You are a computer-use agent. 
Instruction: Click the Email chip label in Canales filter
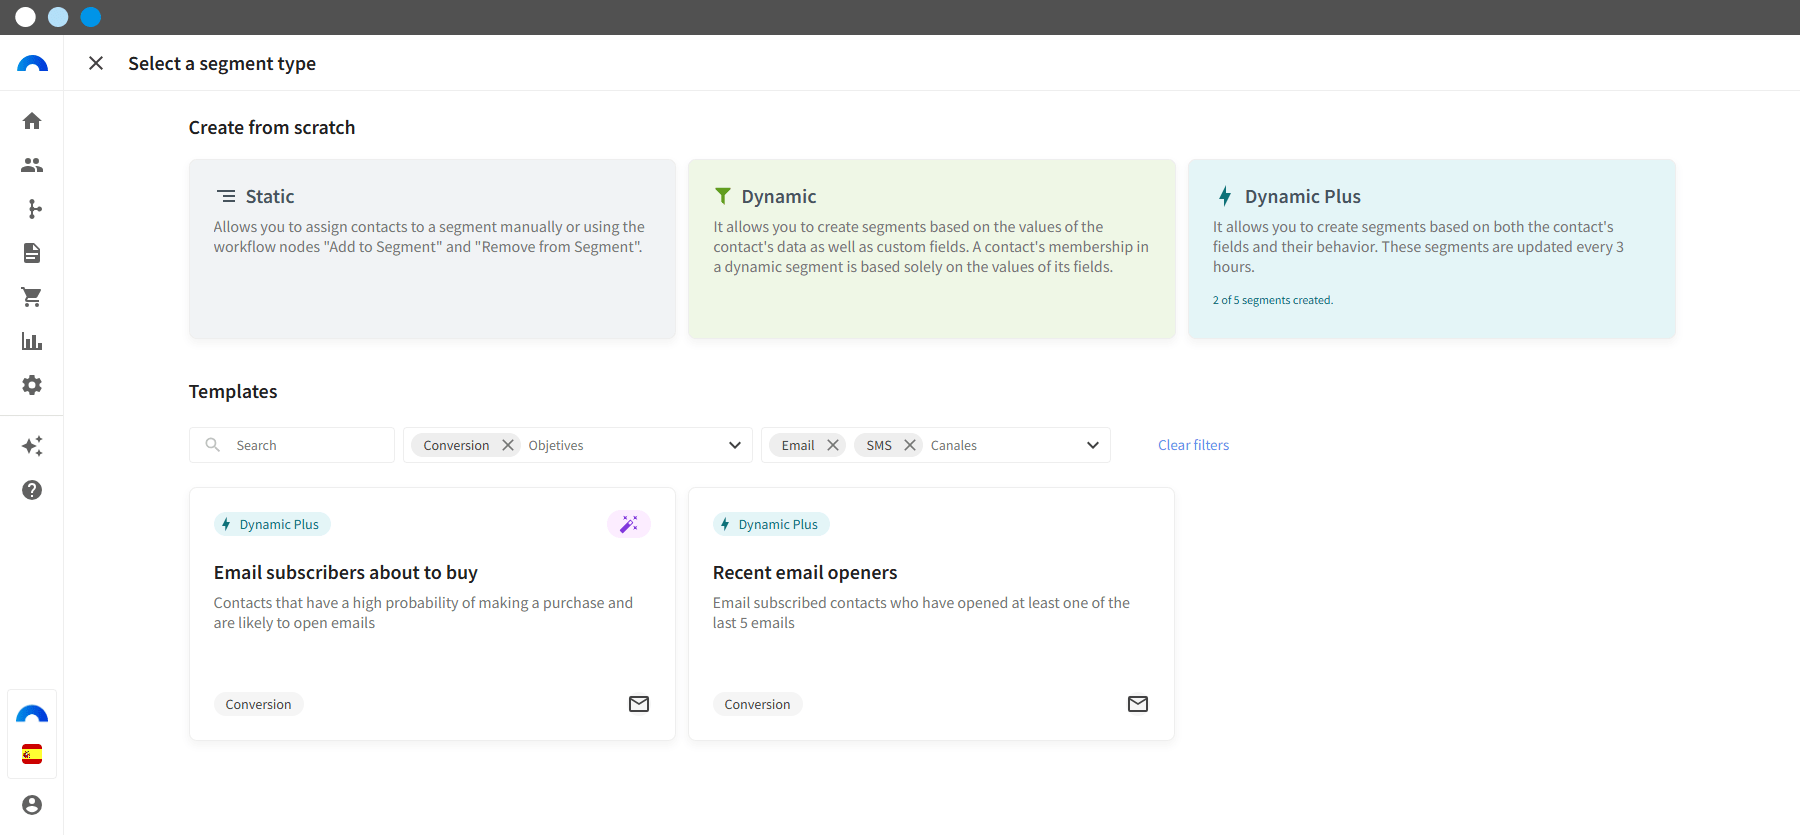[798, 445]
